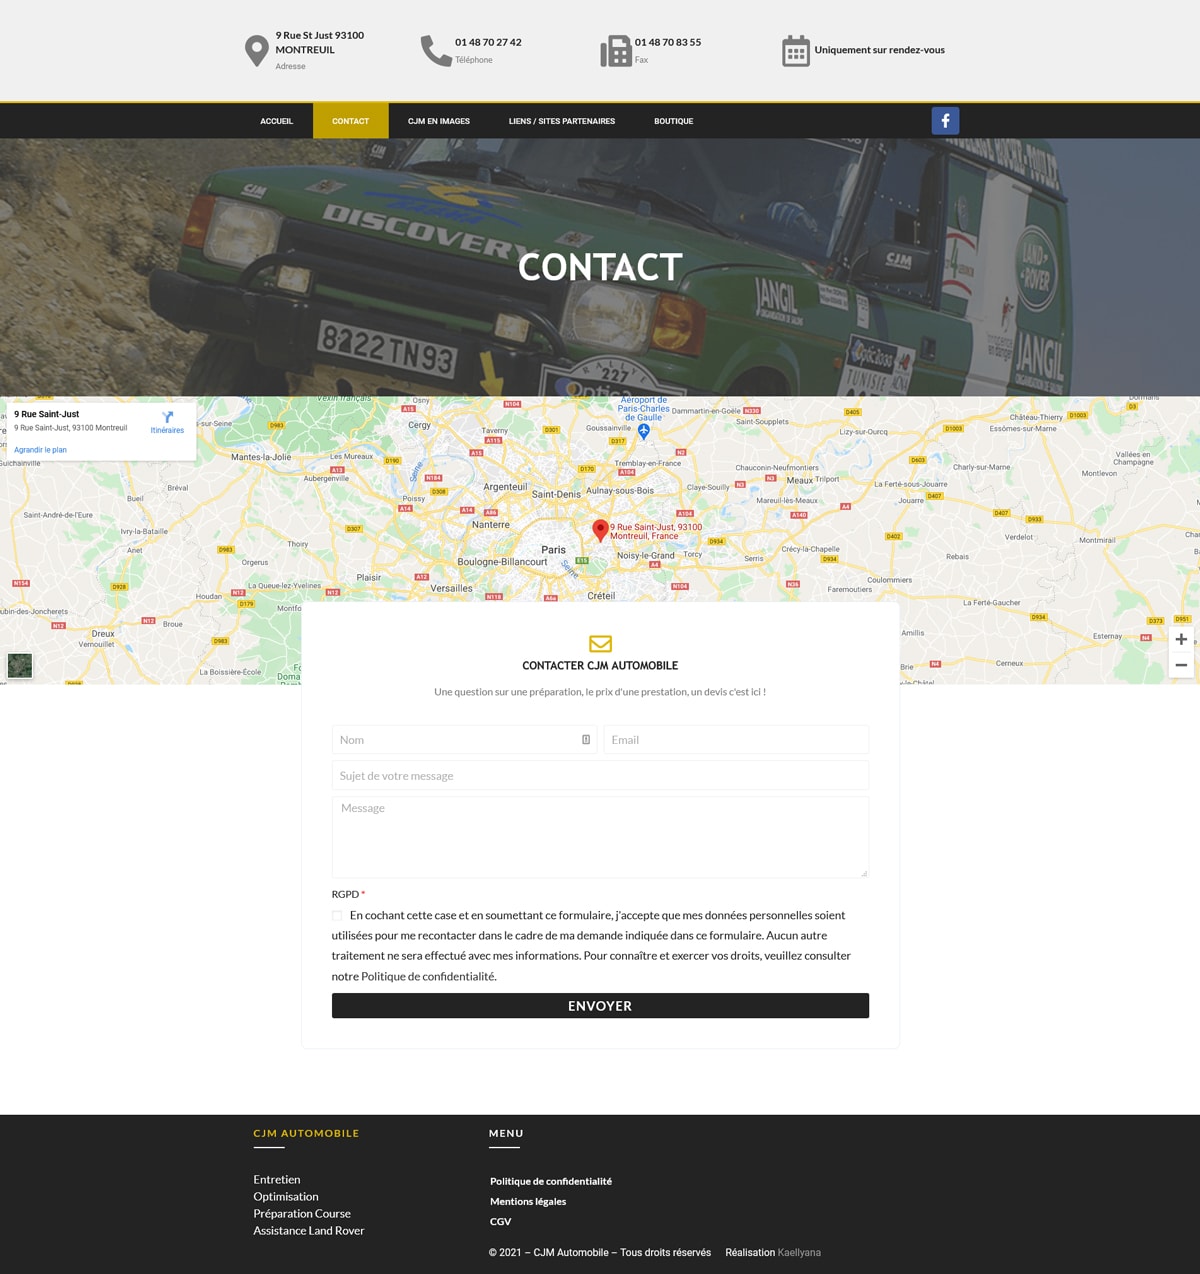
Task: Focus the Sujet de votre message field
Action: point(600,776)
